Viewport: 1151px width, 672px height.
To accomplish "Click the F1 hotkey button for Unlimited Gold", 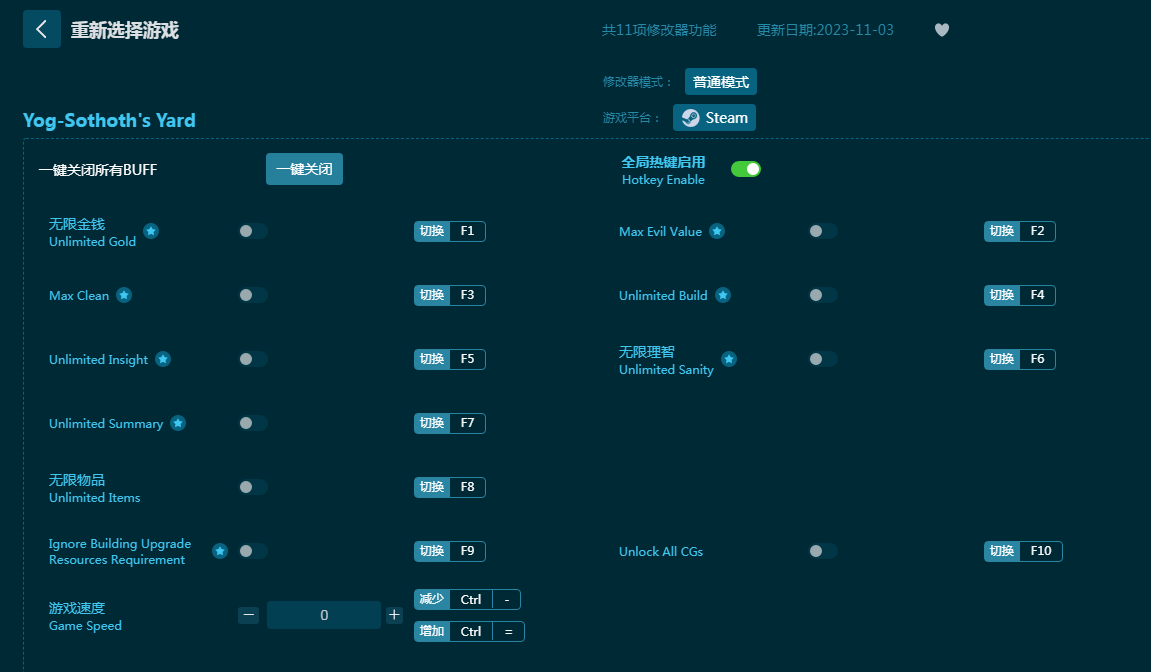I will click(x=467, y=231).
